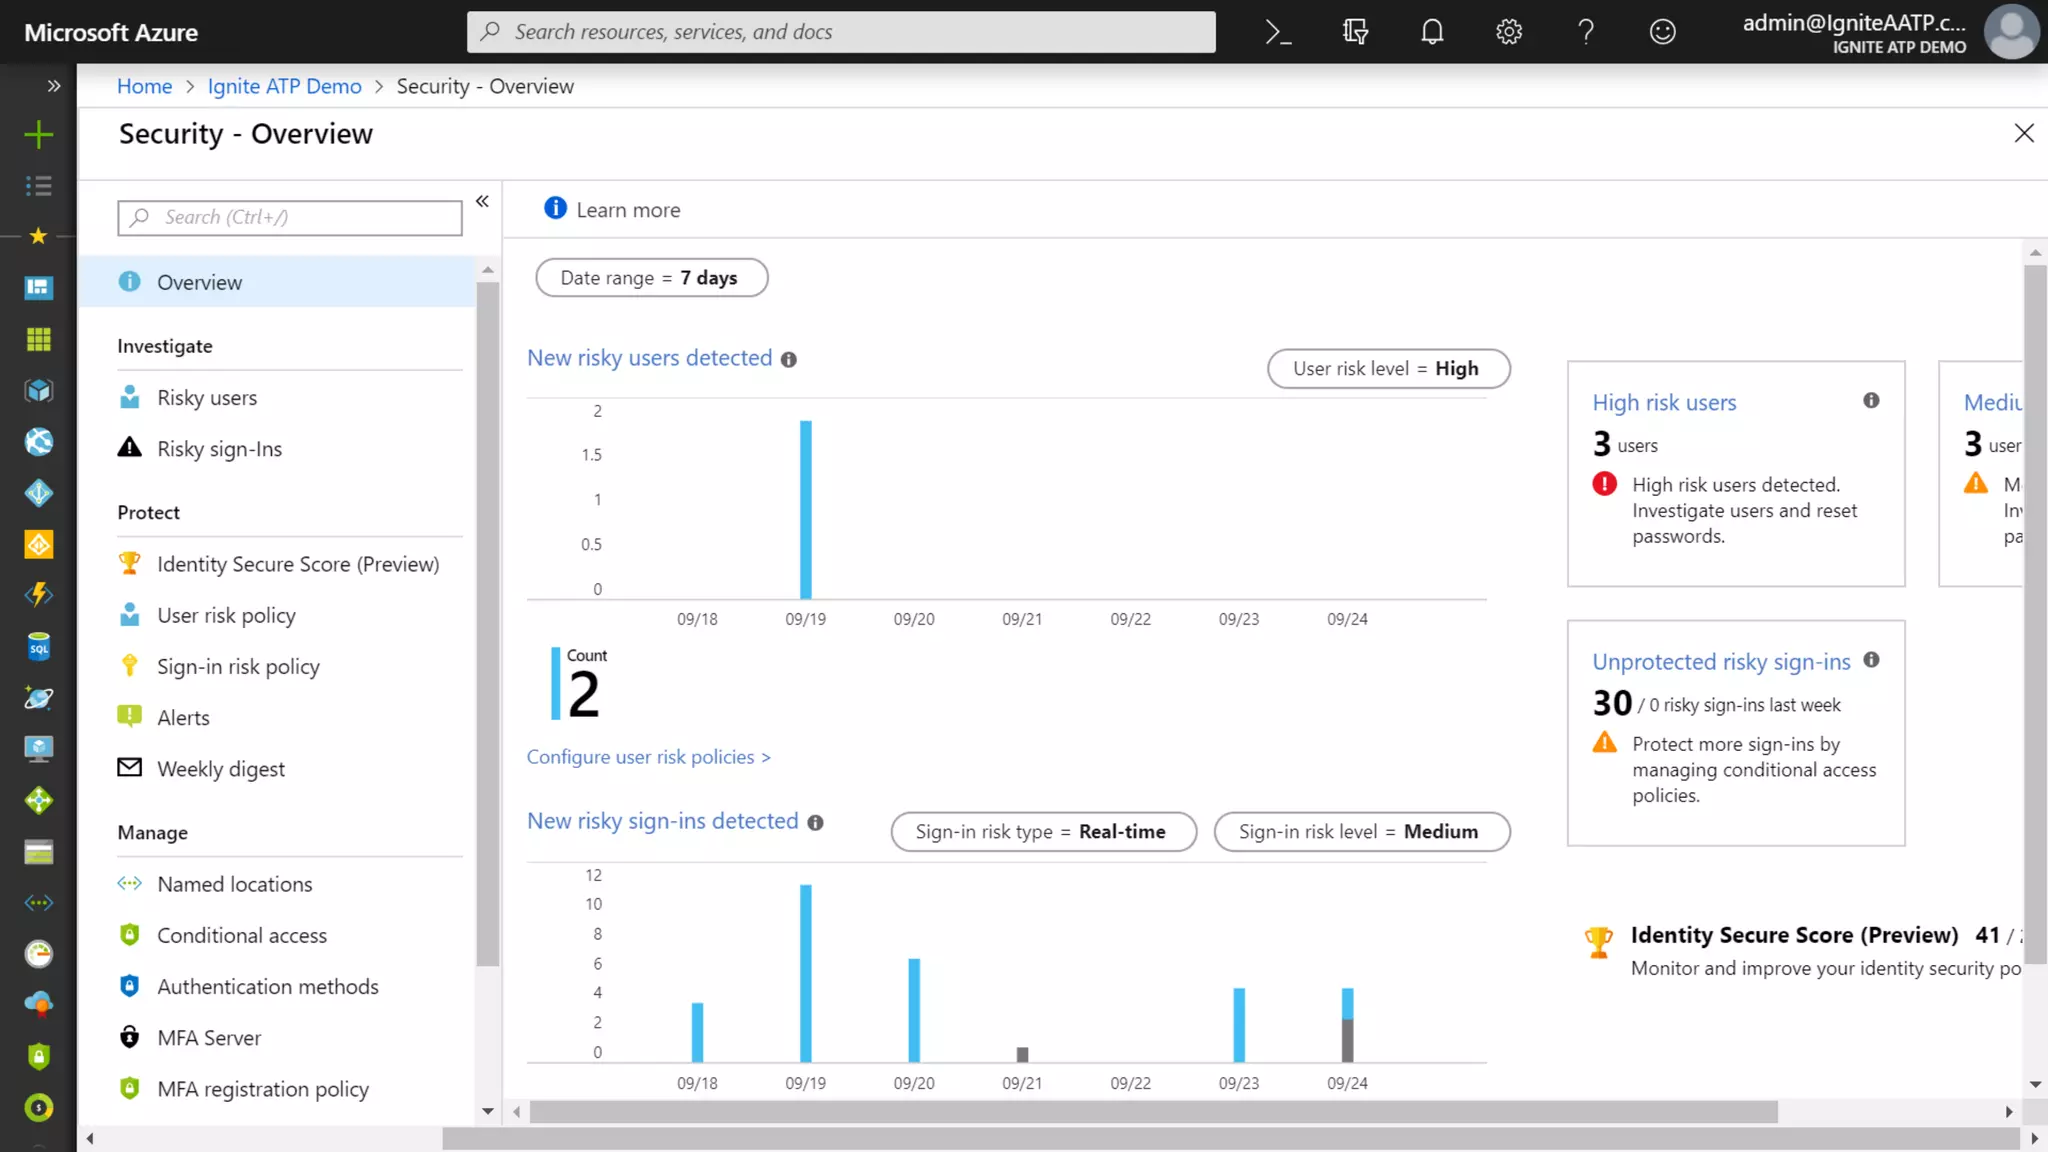The width and height of the screenshot is (2048, 1152).
Task: Go to Ignite ATP Demo breadcrumb
Action: tap(284, 86)
